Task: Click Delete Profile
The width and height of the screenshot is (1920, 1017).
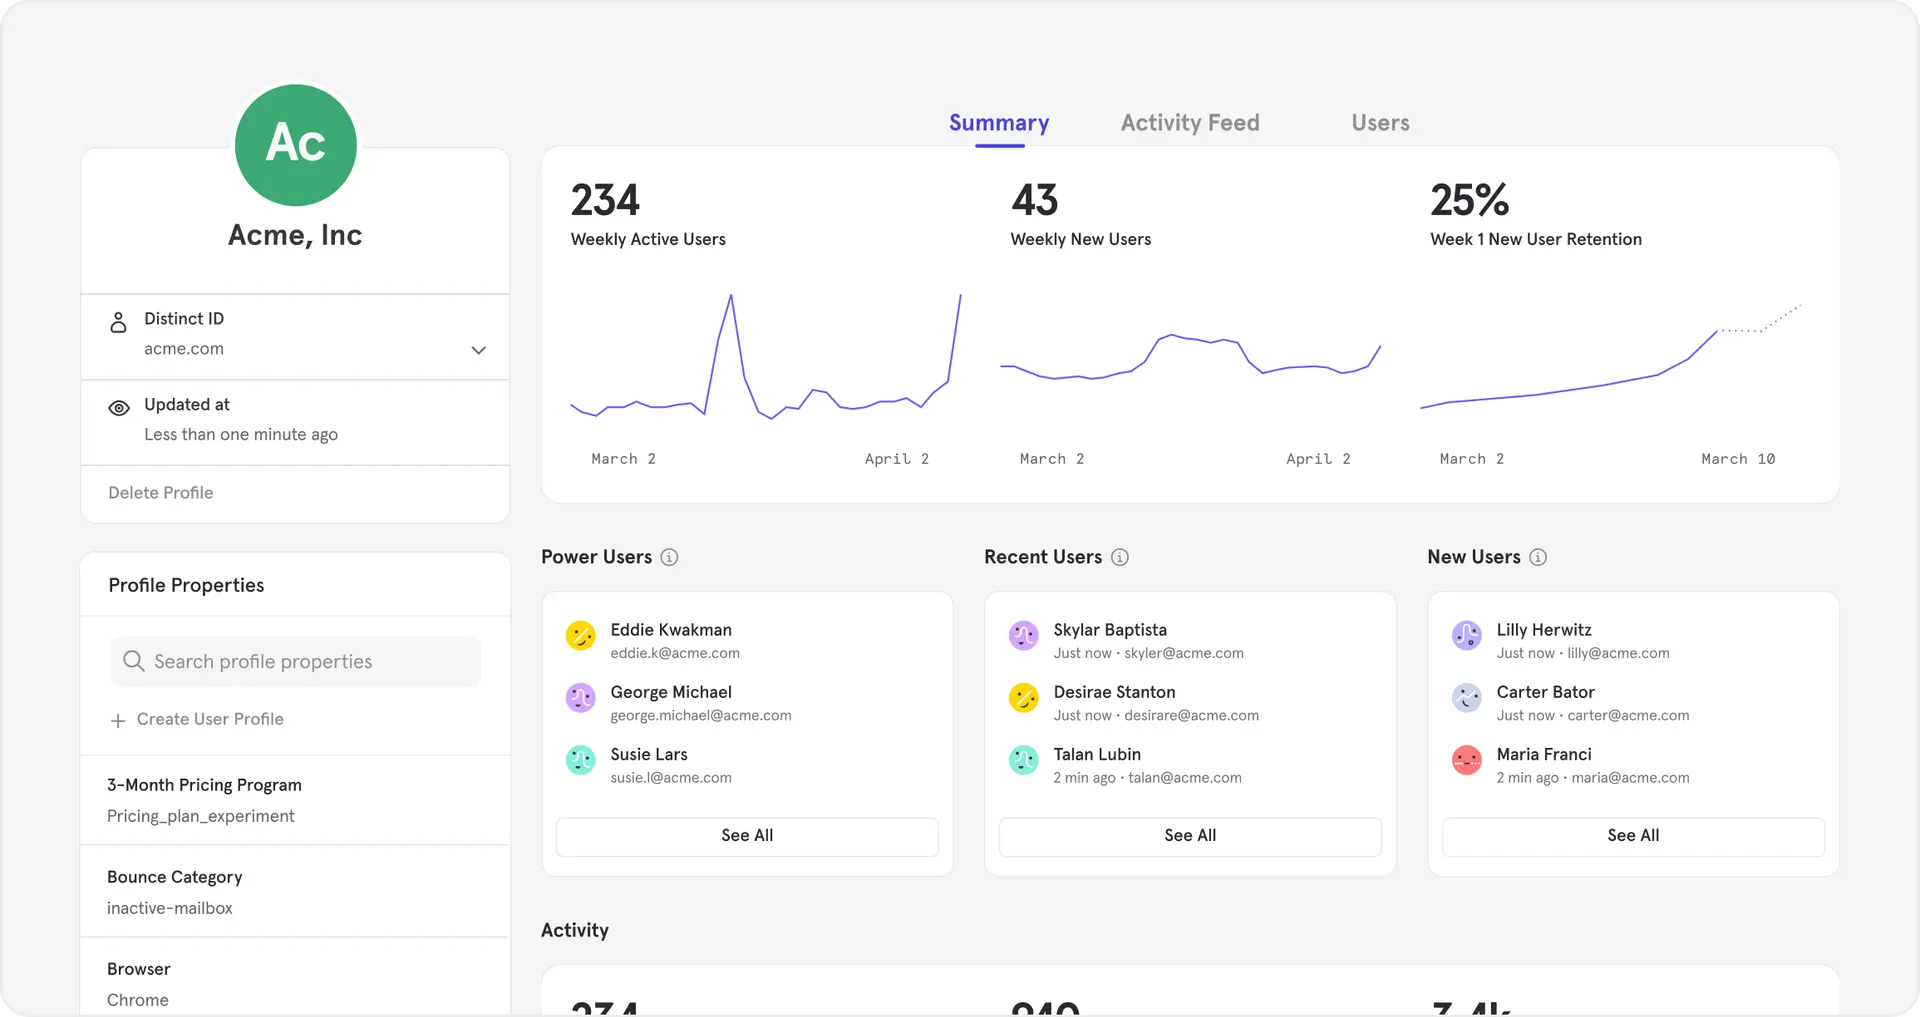Action: point(160,492)
